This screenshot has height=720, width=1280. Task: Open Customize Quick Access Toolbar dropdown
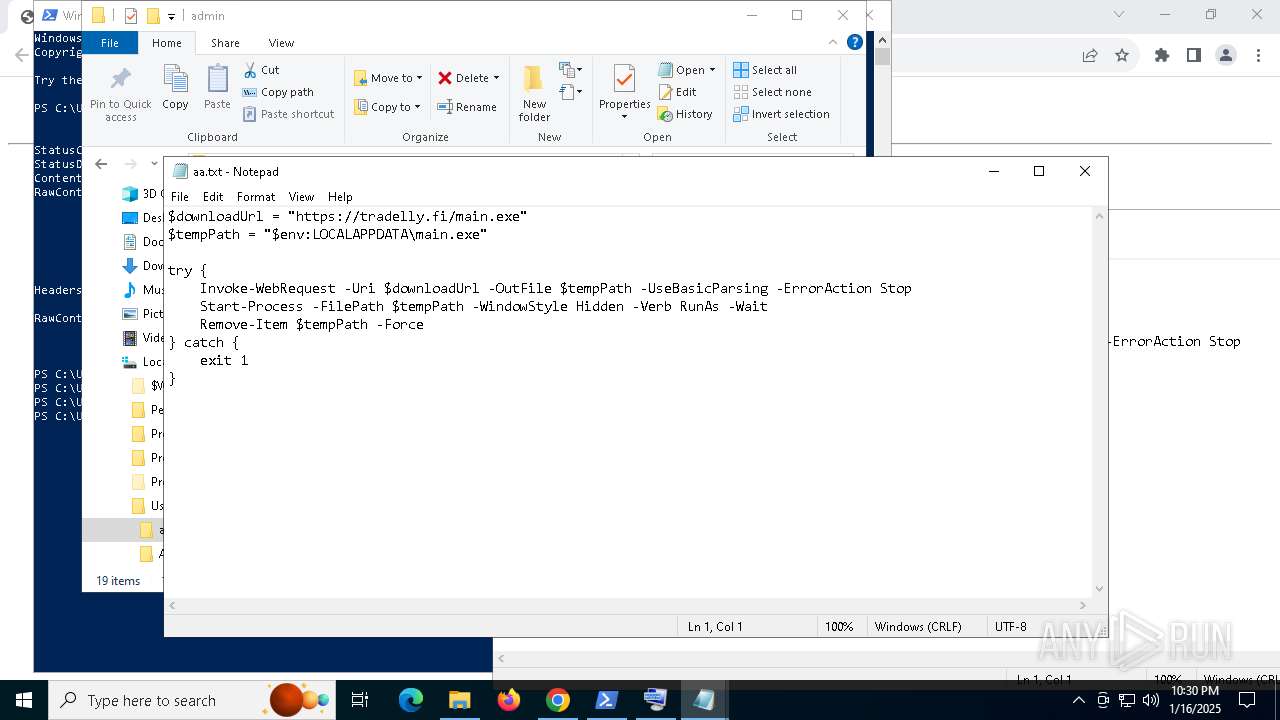coord(172,16)
